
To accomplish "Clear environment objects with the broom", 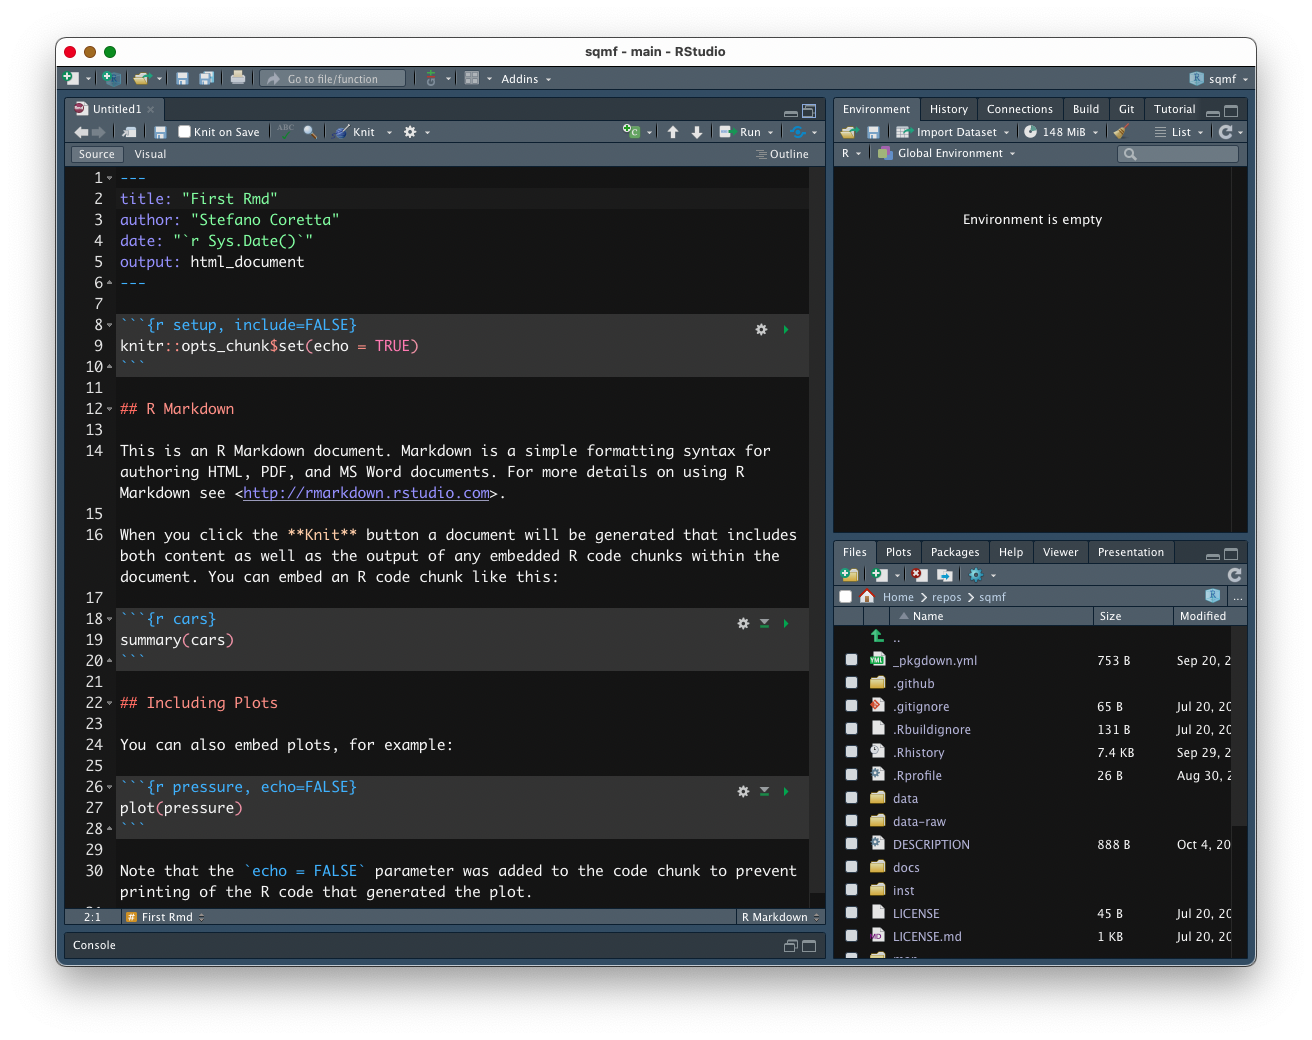I will 1121,132.
